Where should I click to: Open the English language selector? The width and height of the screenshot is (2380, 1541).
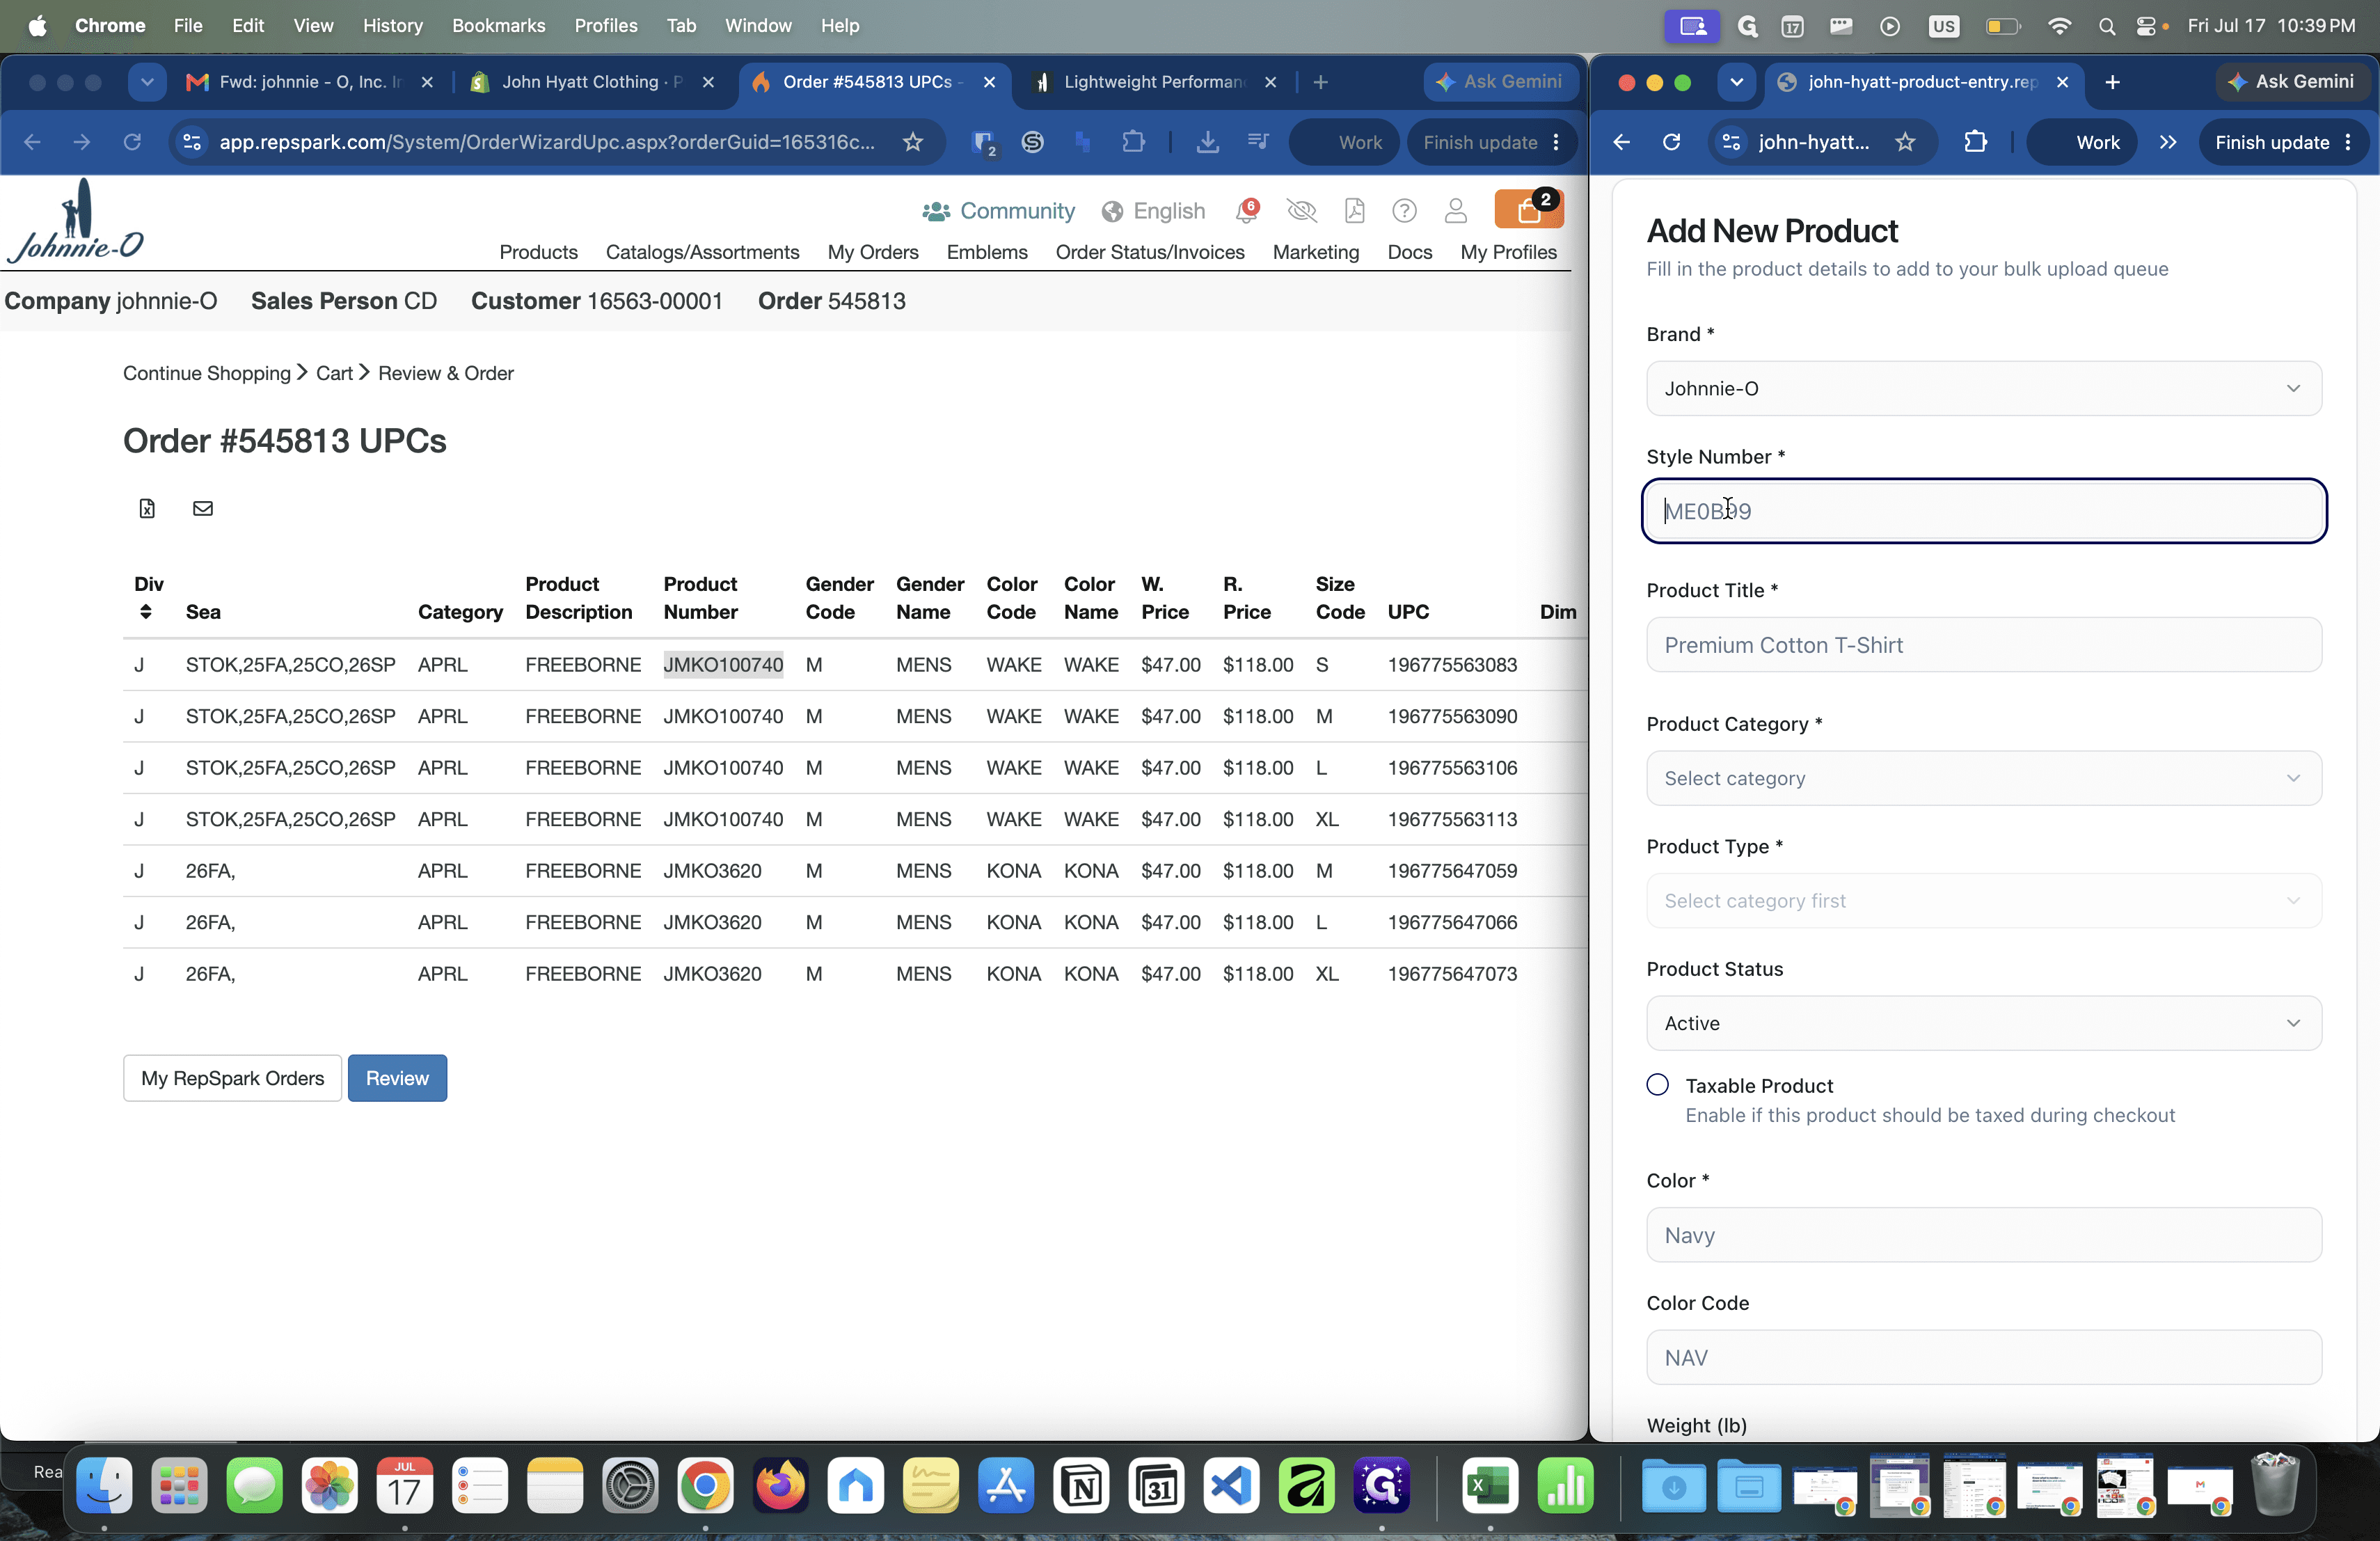[x=1153, y=211]
